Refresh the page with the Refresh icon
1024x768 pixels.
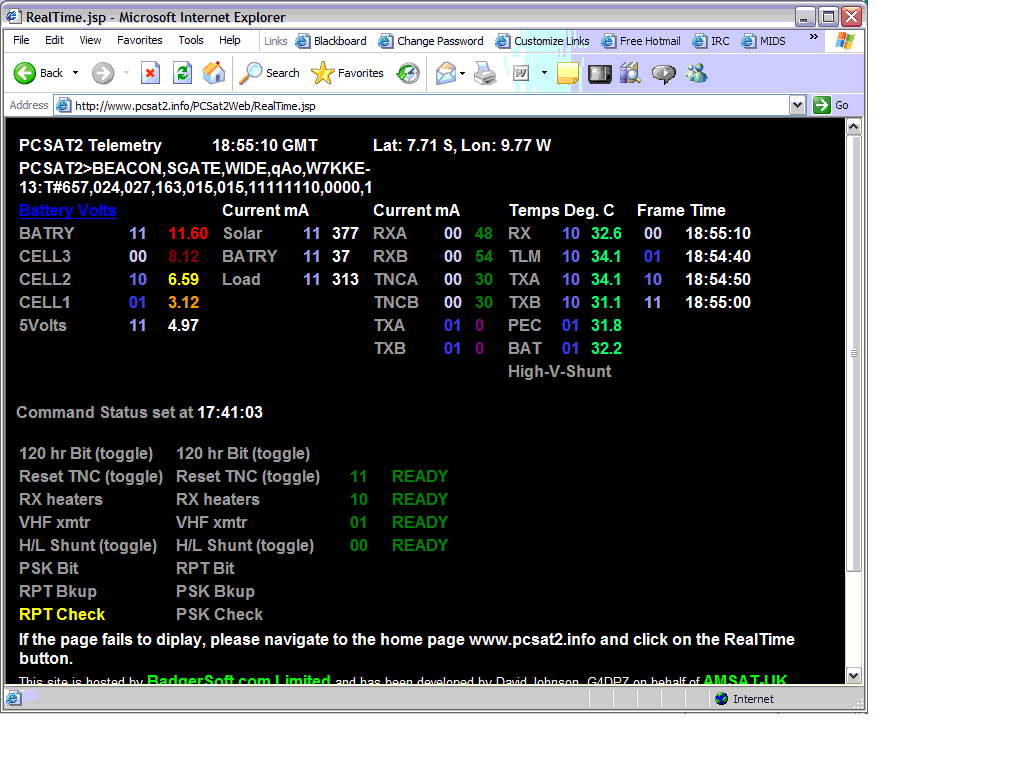[x=182, y=73]
